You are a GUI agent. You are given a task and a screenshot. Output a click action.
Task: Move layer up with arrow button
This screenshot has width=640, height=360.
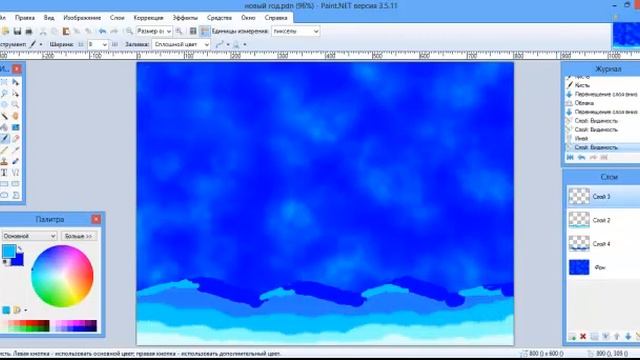[617, 336]
